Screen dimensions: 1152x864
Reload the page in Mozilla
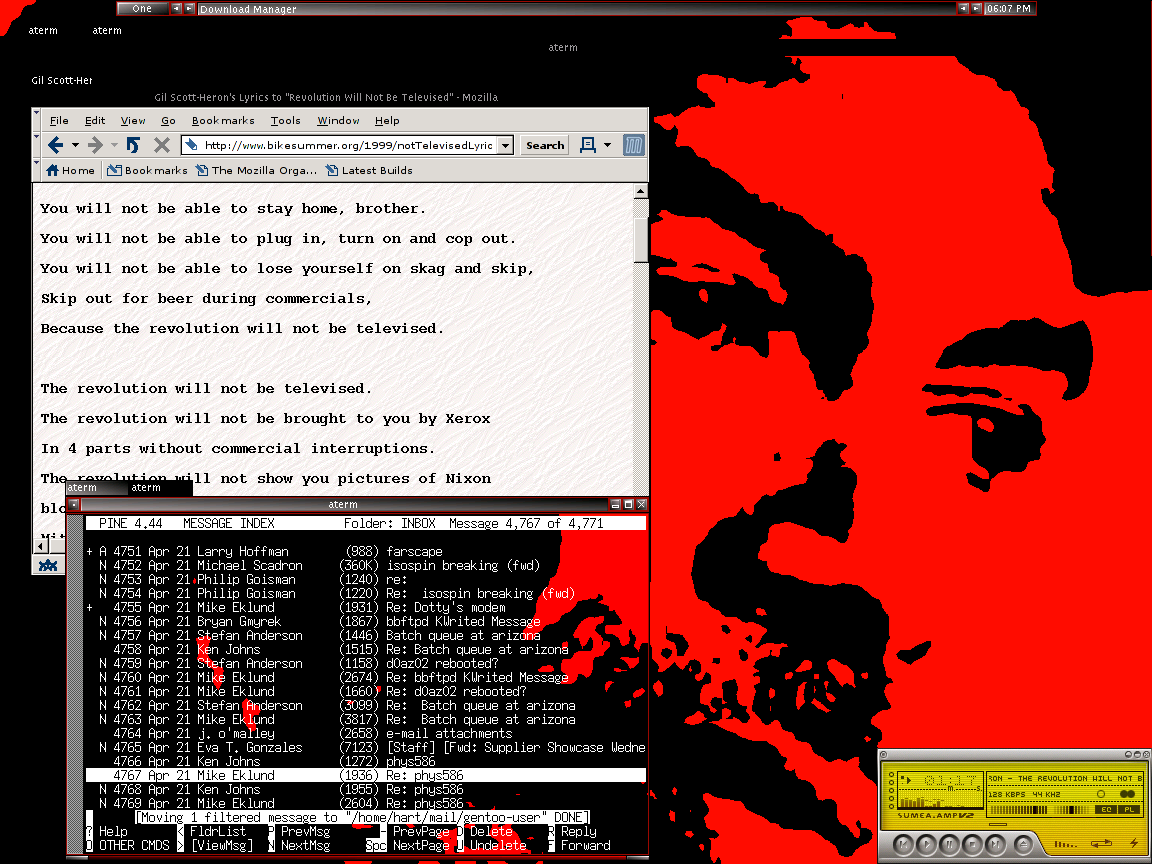pos(133,145)
